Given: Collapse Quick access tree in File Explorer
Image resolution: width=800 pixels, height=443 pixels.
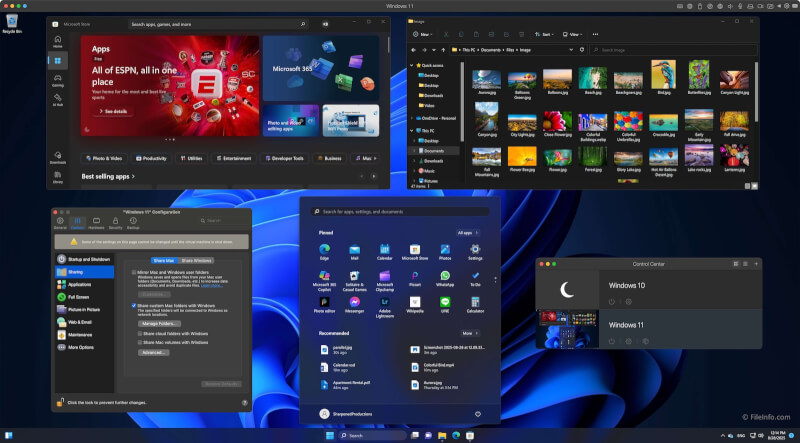Looking at the screenshot, I should point(413,65).
